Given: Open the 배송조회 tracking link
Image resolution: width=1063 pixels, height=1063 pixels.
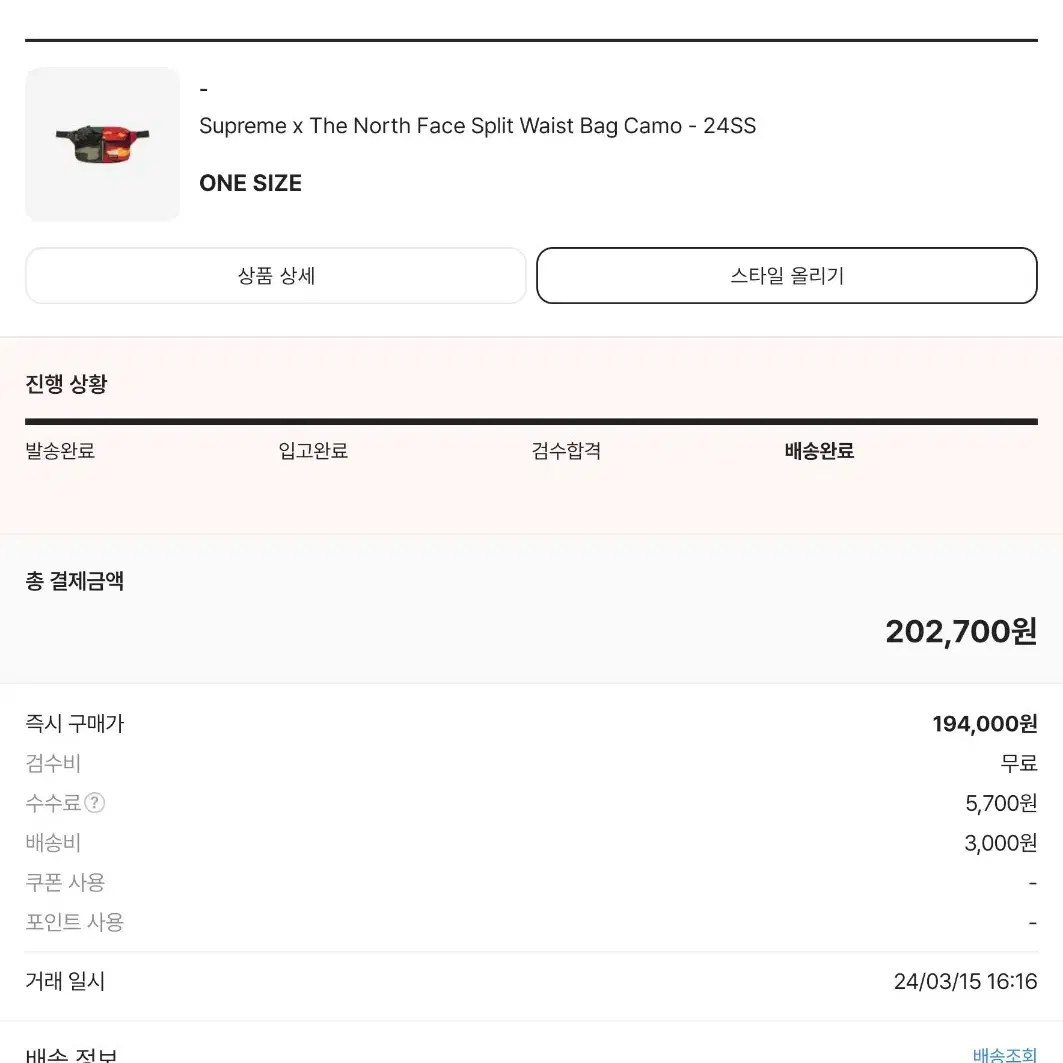Looking at the screenshot, I should click(1005, 1055).
